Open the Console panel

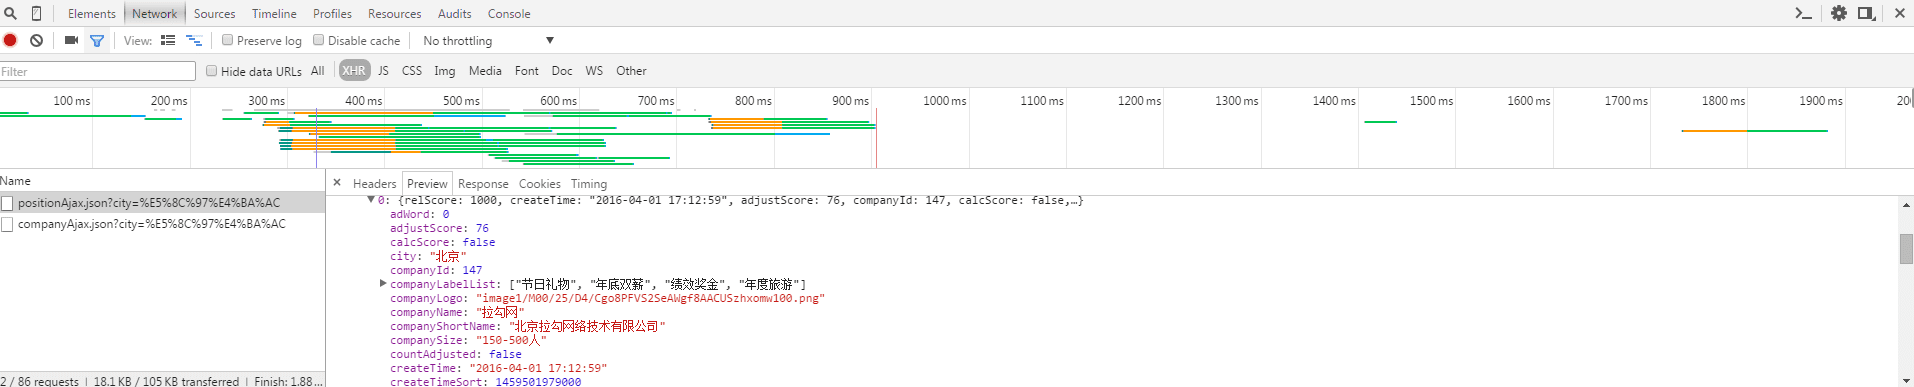tap(509, 14)
